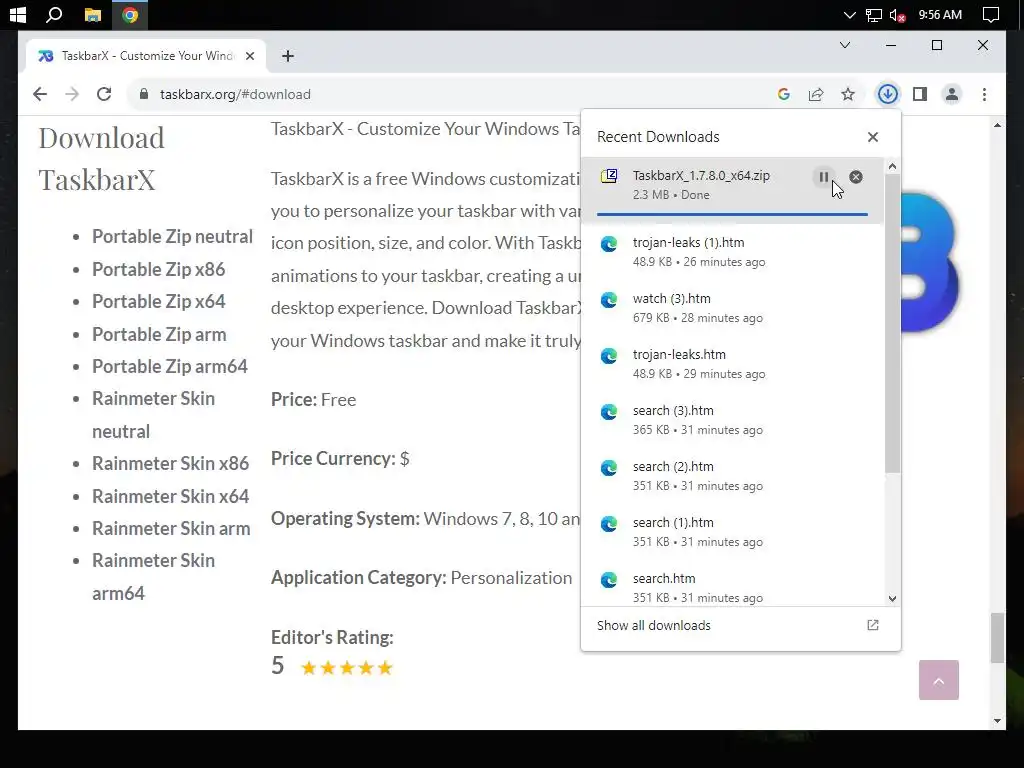Screen dimensions: 1024x768
Task: Click page scrollbar up arrow
Action: [997, 125]
